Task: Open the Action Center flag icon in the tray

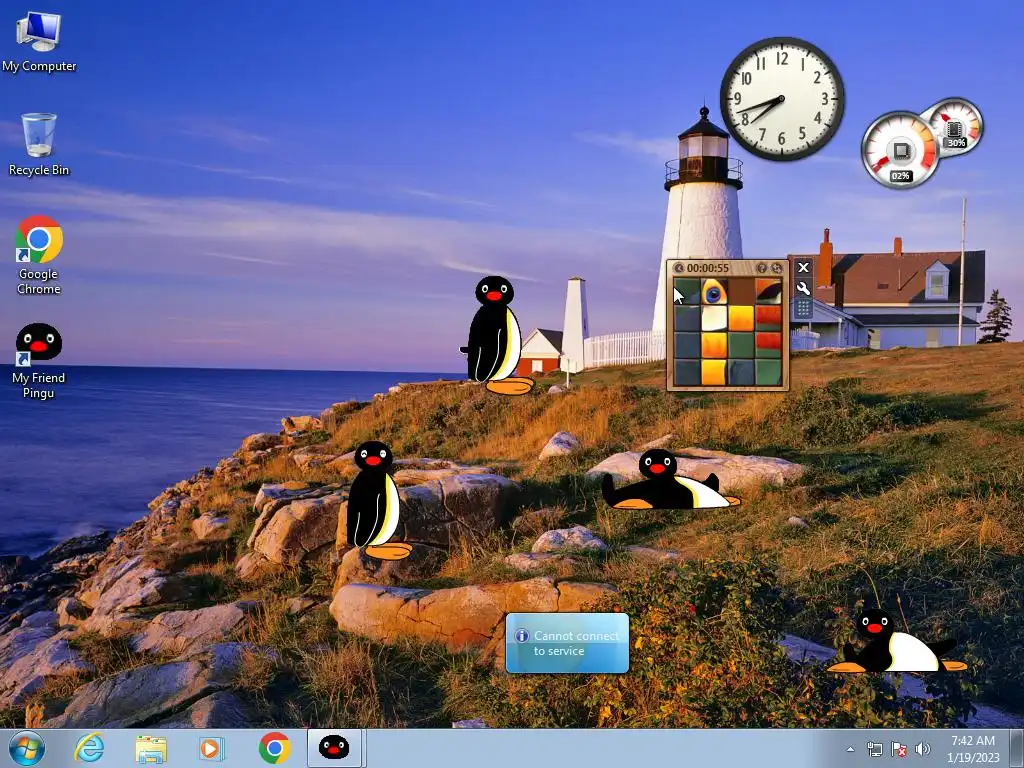Action: [x=899, y=749]
